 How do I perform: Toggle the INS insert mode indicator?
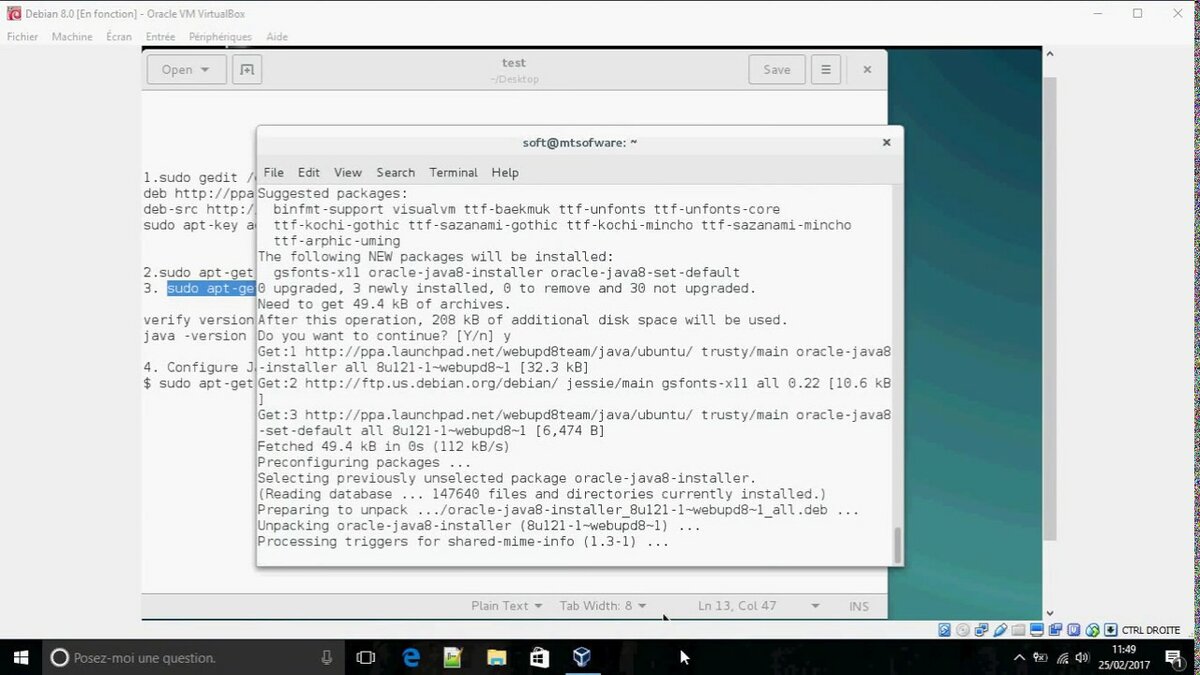[x=859, y=606]
